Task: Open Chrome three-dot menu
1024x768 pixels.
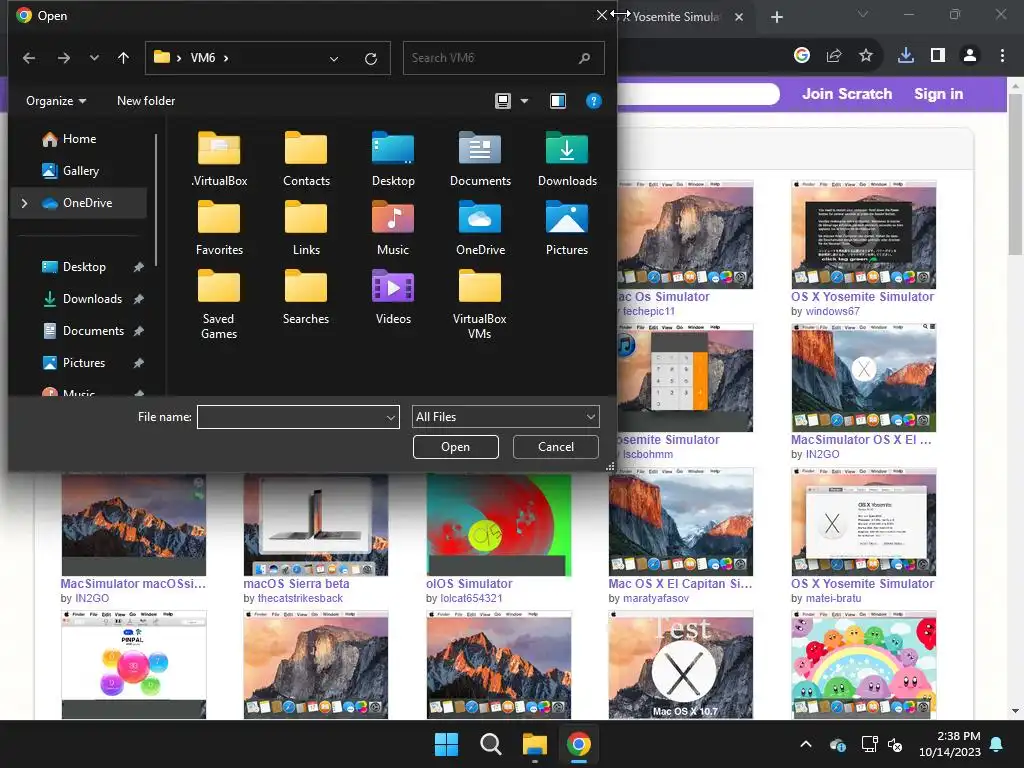Action: [1002, 56]
